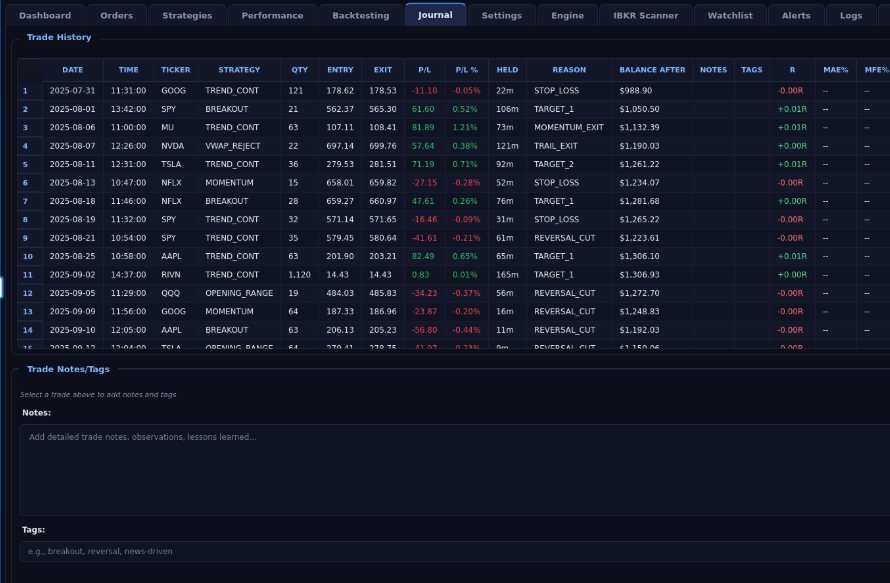The image size is (890, 583).
Task: Select the NVDA VWAP_REJECT trade row
Action: [454, 146]
